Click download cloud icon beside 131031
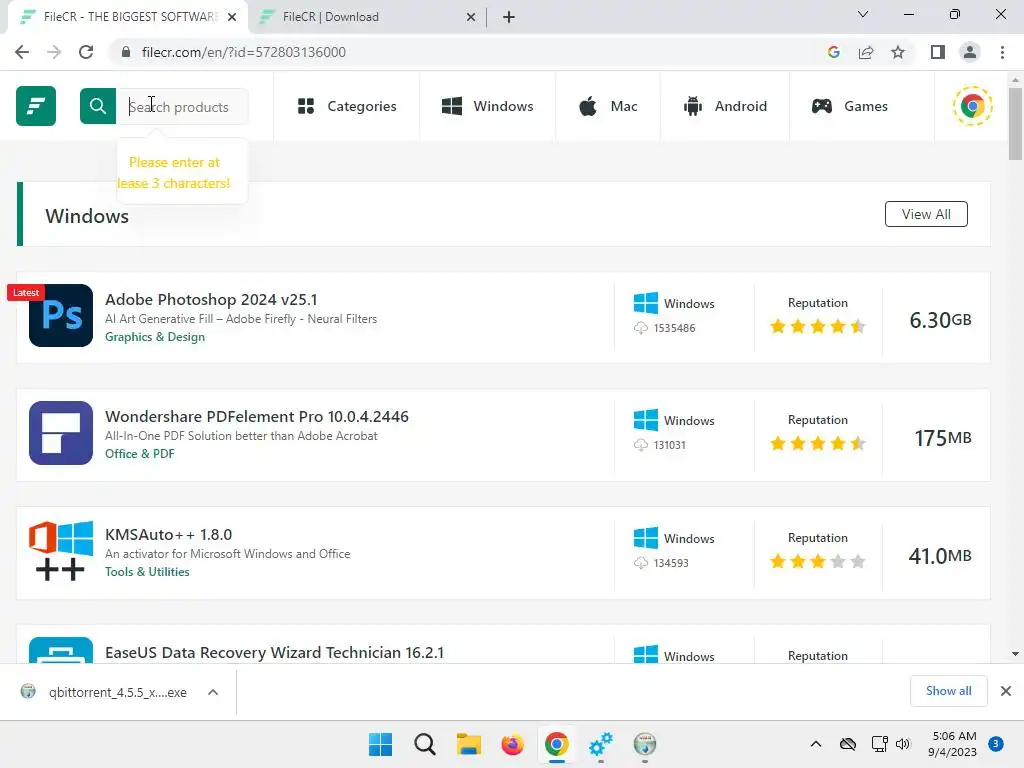Viewport: 1024px width, 768px height. [x=641, y=445]
